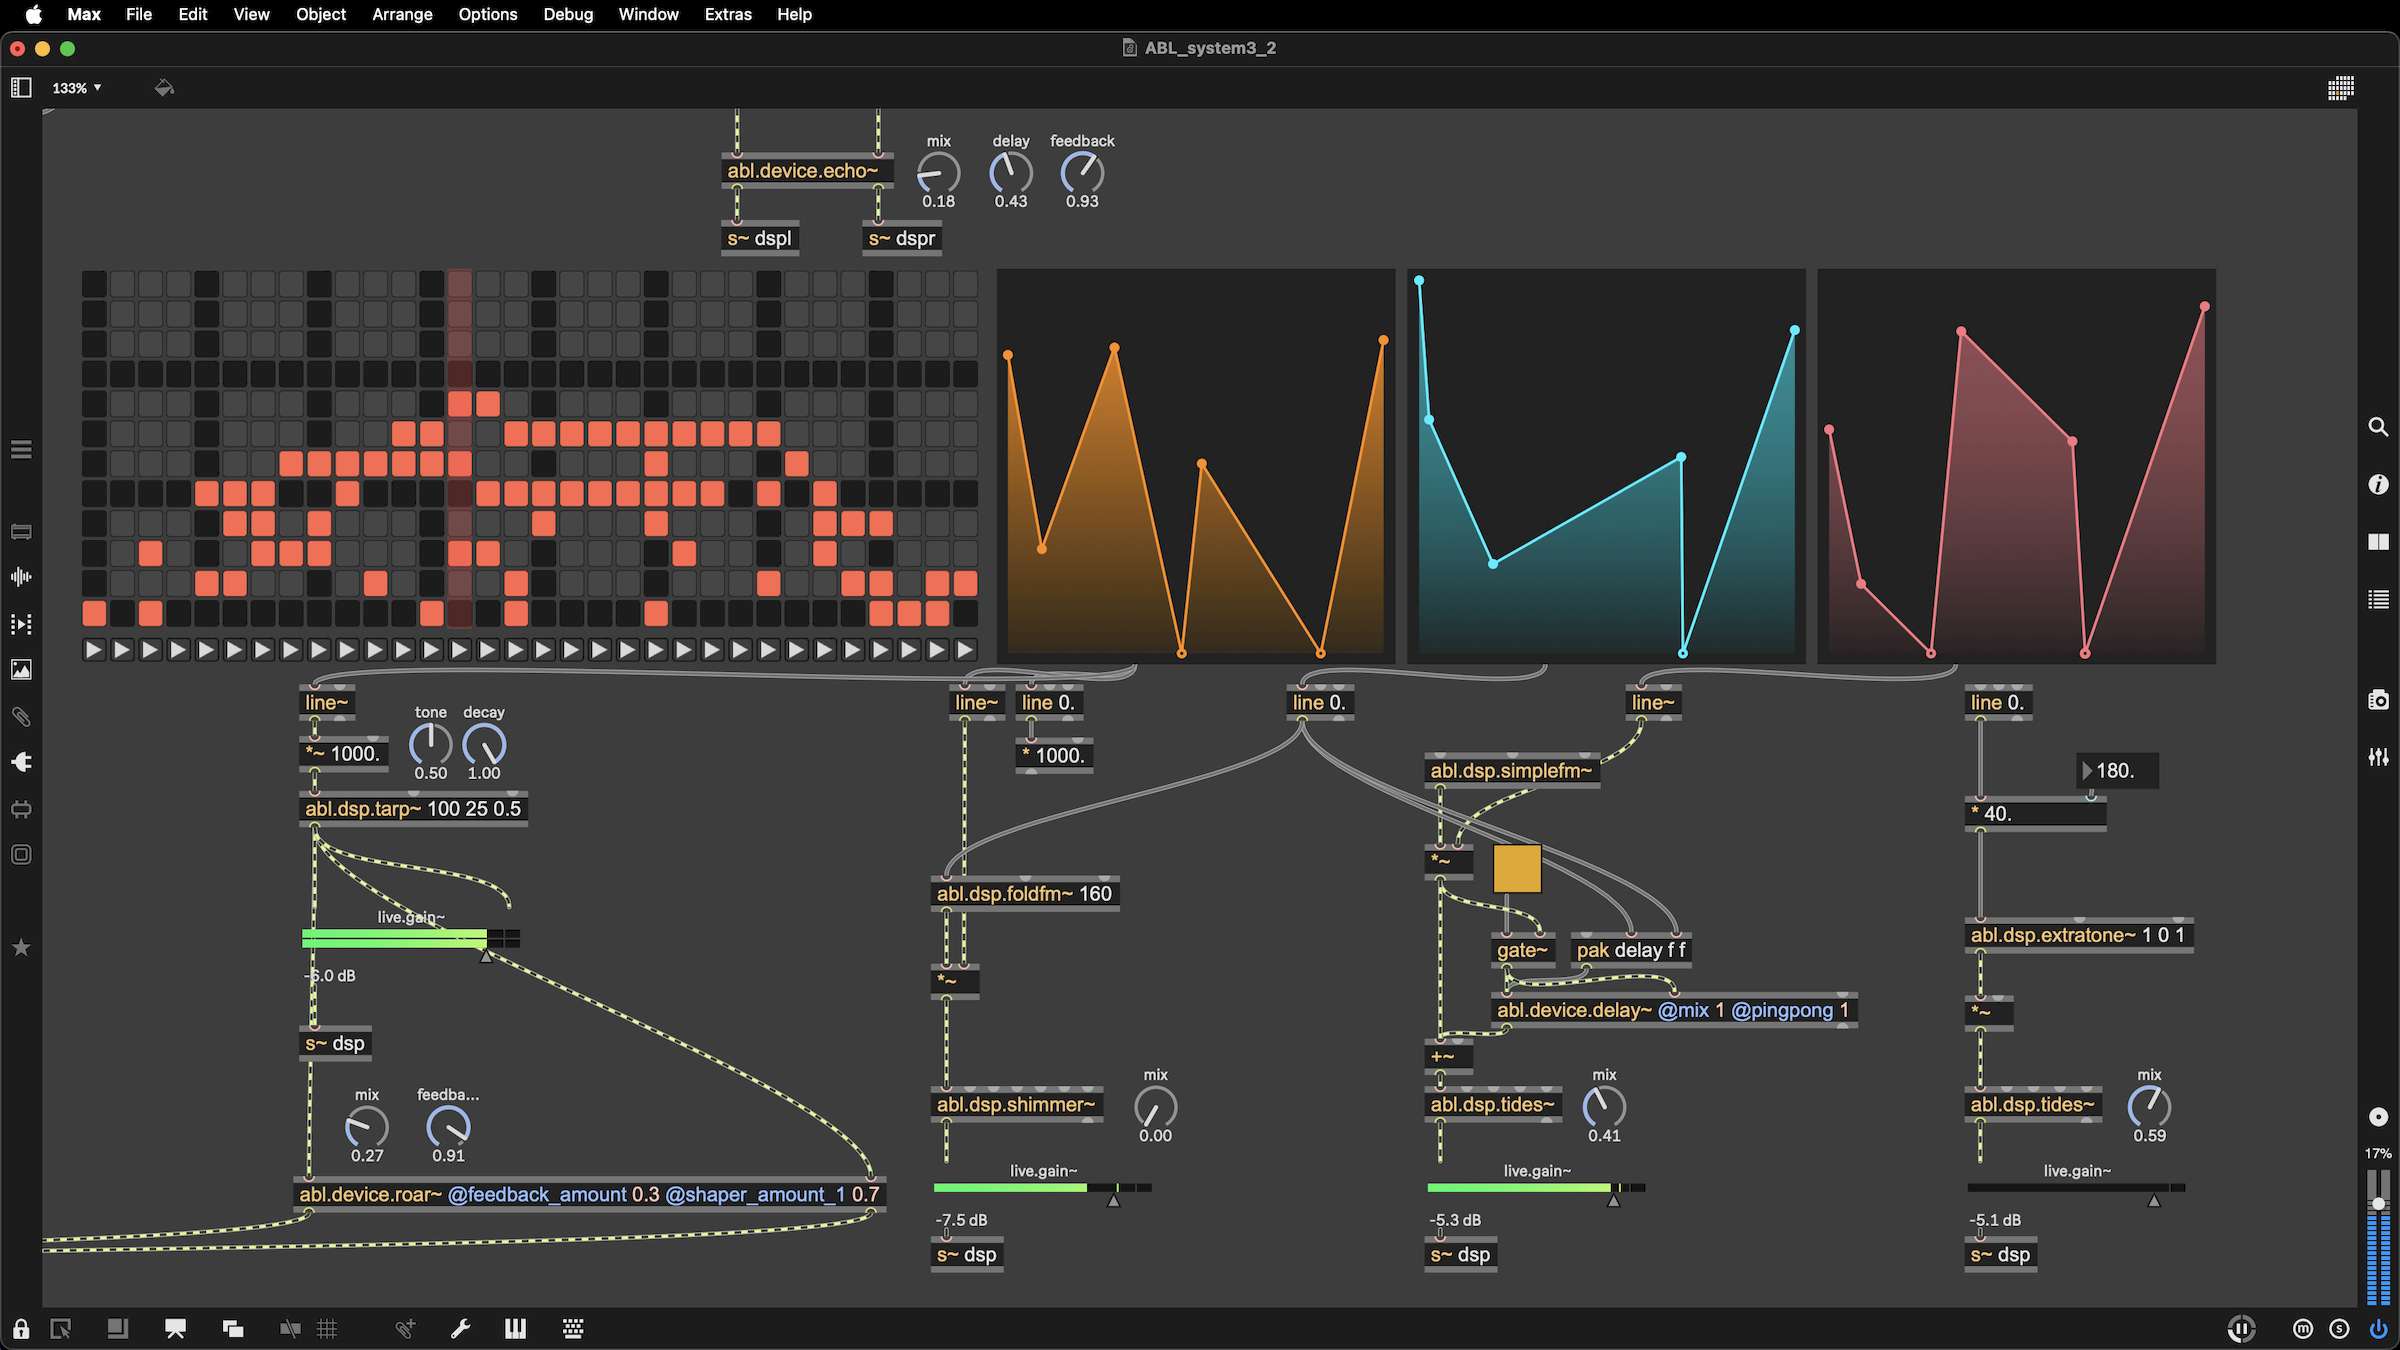This screenshot has width=2400, height=1350.
Task: Click the 180. number box triangle
Action: pos(2088,771)
